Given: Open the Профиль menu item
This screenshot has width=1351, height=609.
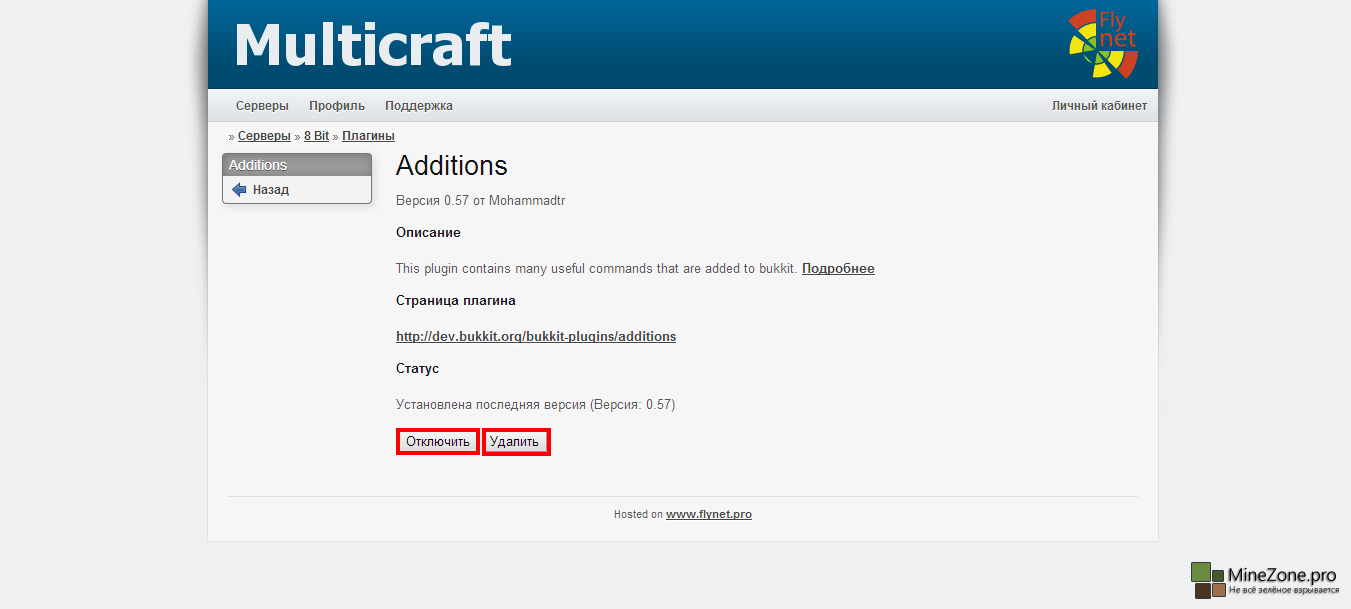Looking at the screenshot, I should tap(337, 106).
